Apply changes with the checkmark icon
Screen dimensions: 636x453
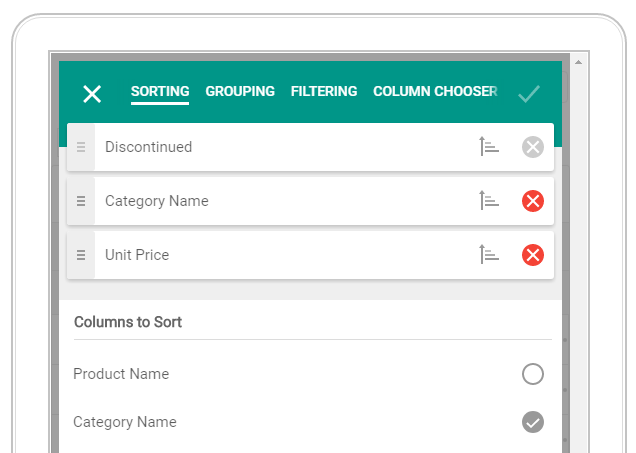click(529, 94)
